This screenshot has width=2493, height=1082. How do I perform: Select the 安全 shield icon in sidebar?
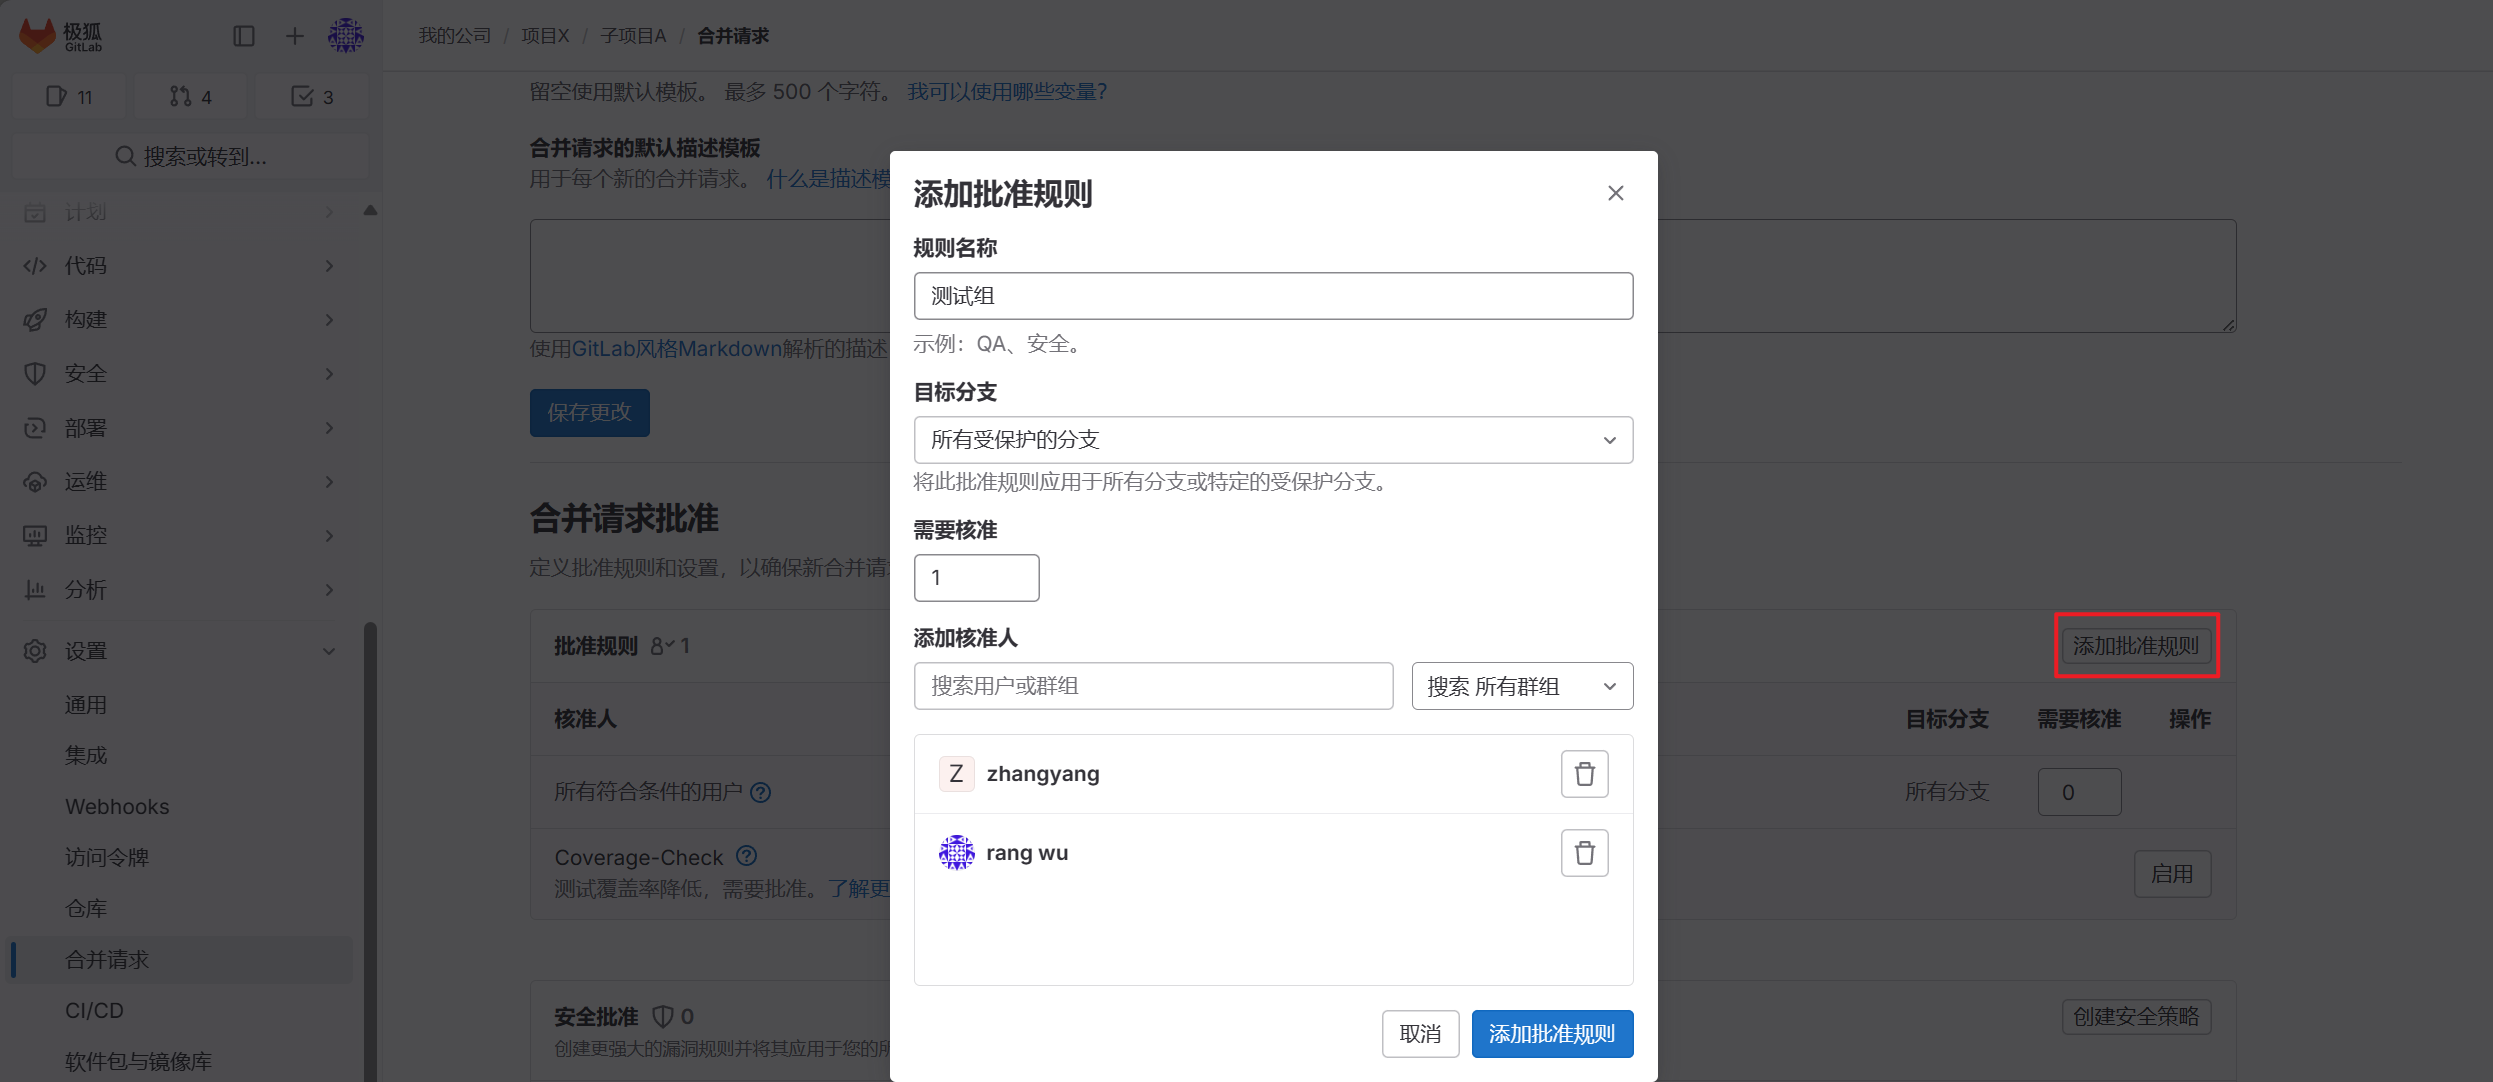pyautogui.click(x=35, y=373)
